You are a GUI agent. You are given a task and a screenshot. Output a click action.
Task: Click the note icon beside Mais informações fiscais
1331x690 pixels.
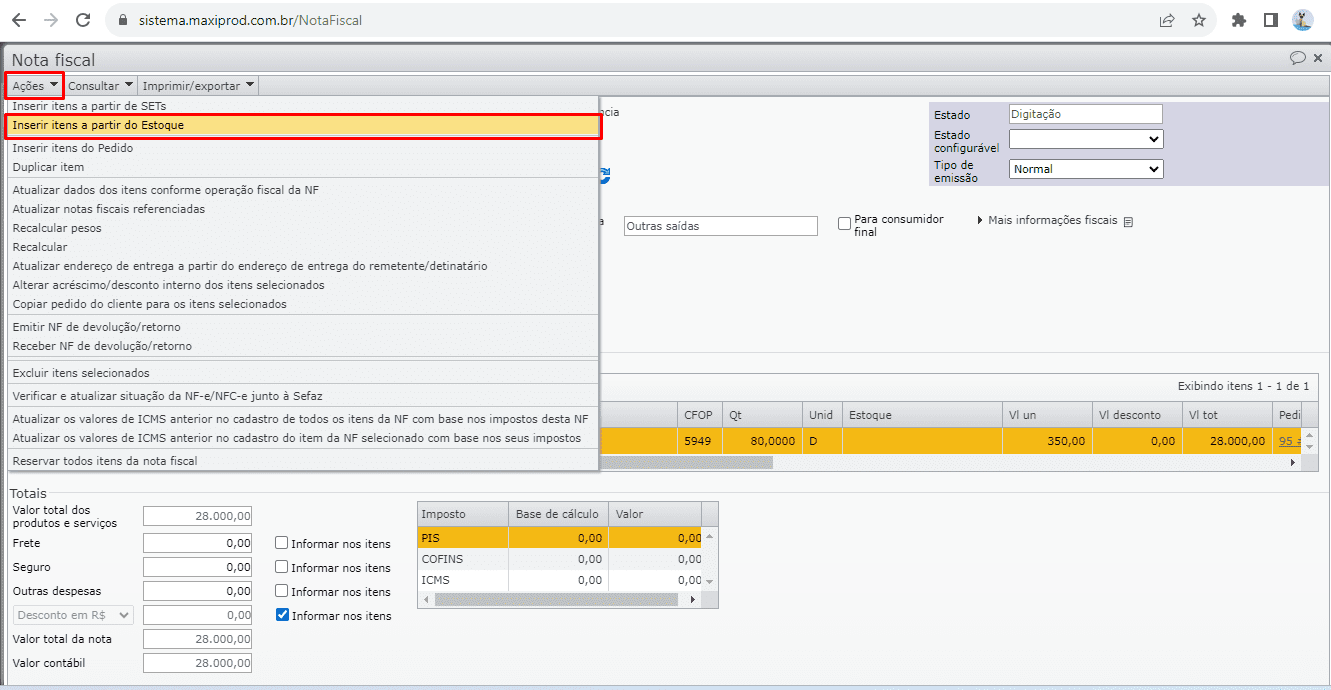pos(1128,222)
